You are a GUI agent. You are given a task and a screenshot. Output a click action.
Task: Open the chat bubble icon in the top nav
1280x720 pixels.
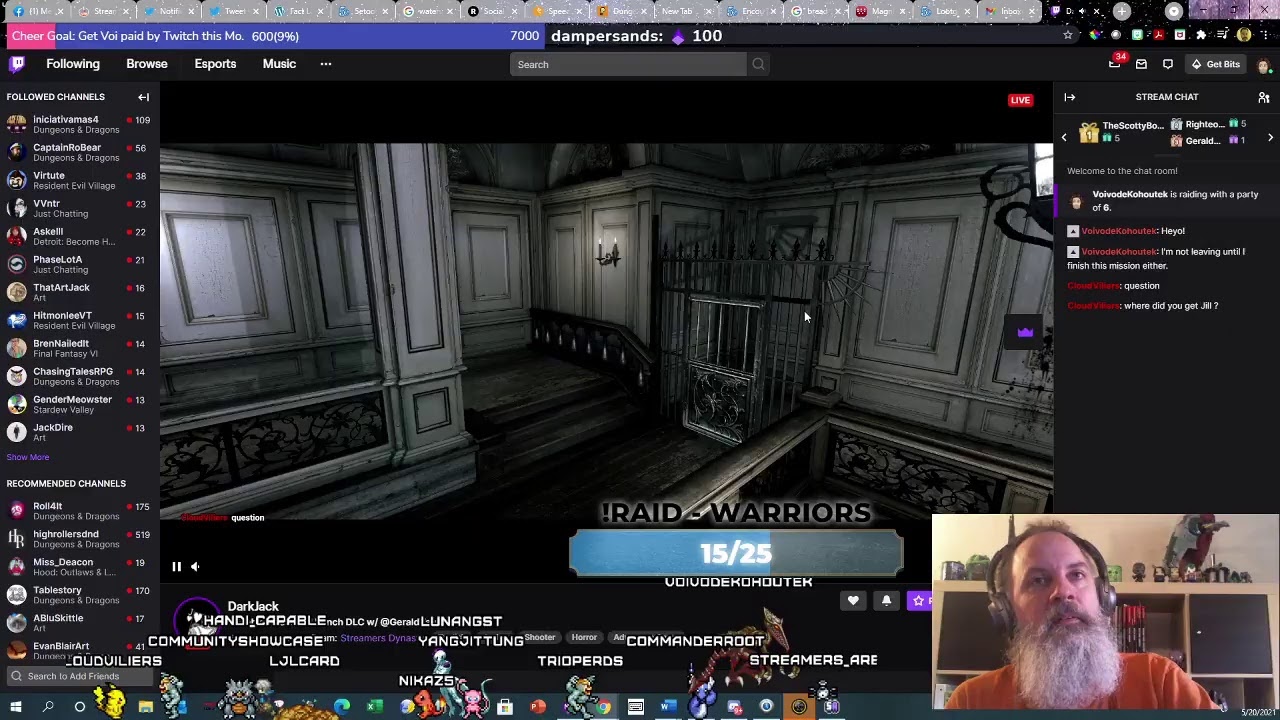(x=1167, y=64)
